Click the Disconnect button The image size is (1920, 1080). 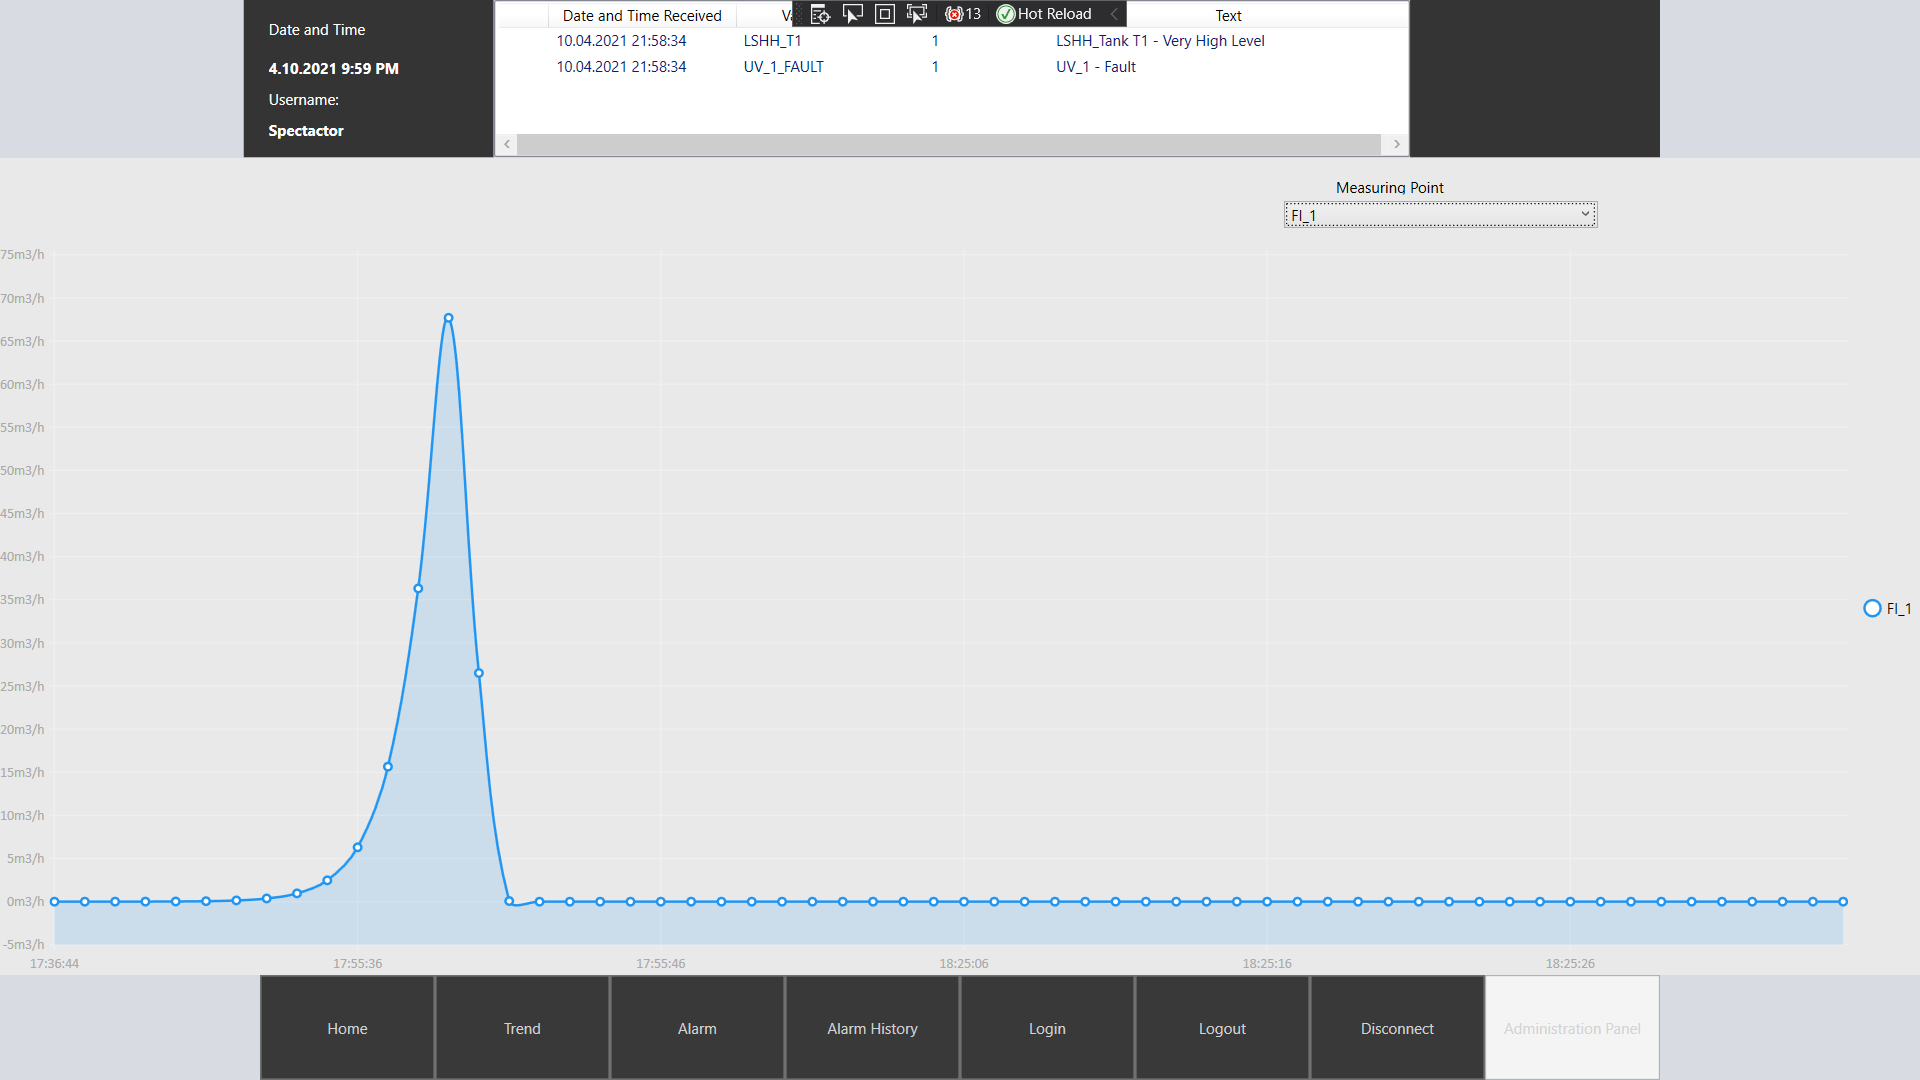tap(1397, 1028)
